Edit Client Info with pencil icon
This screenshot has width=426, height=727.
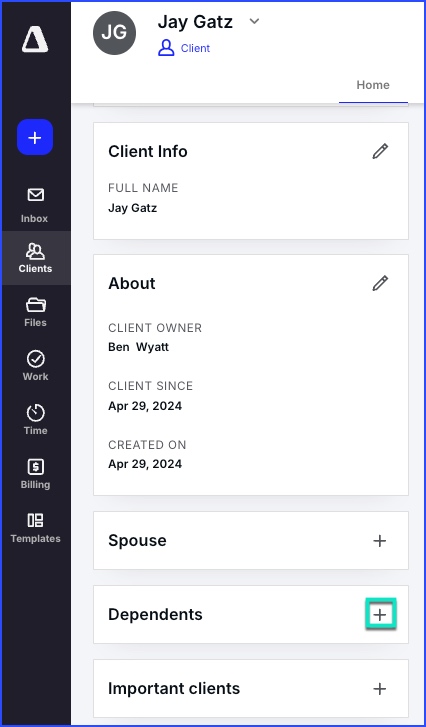coord(380,152)
